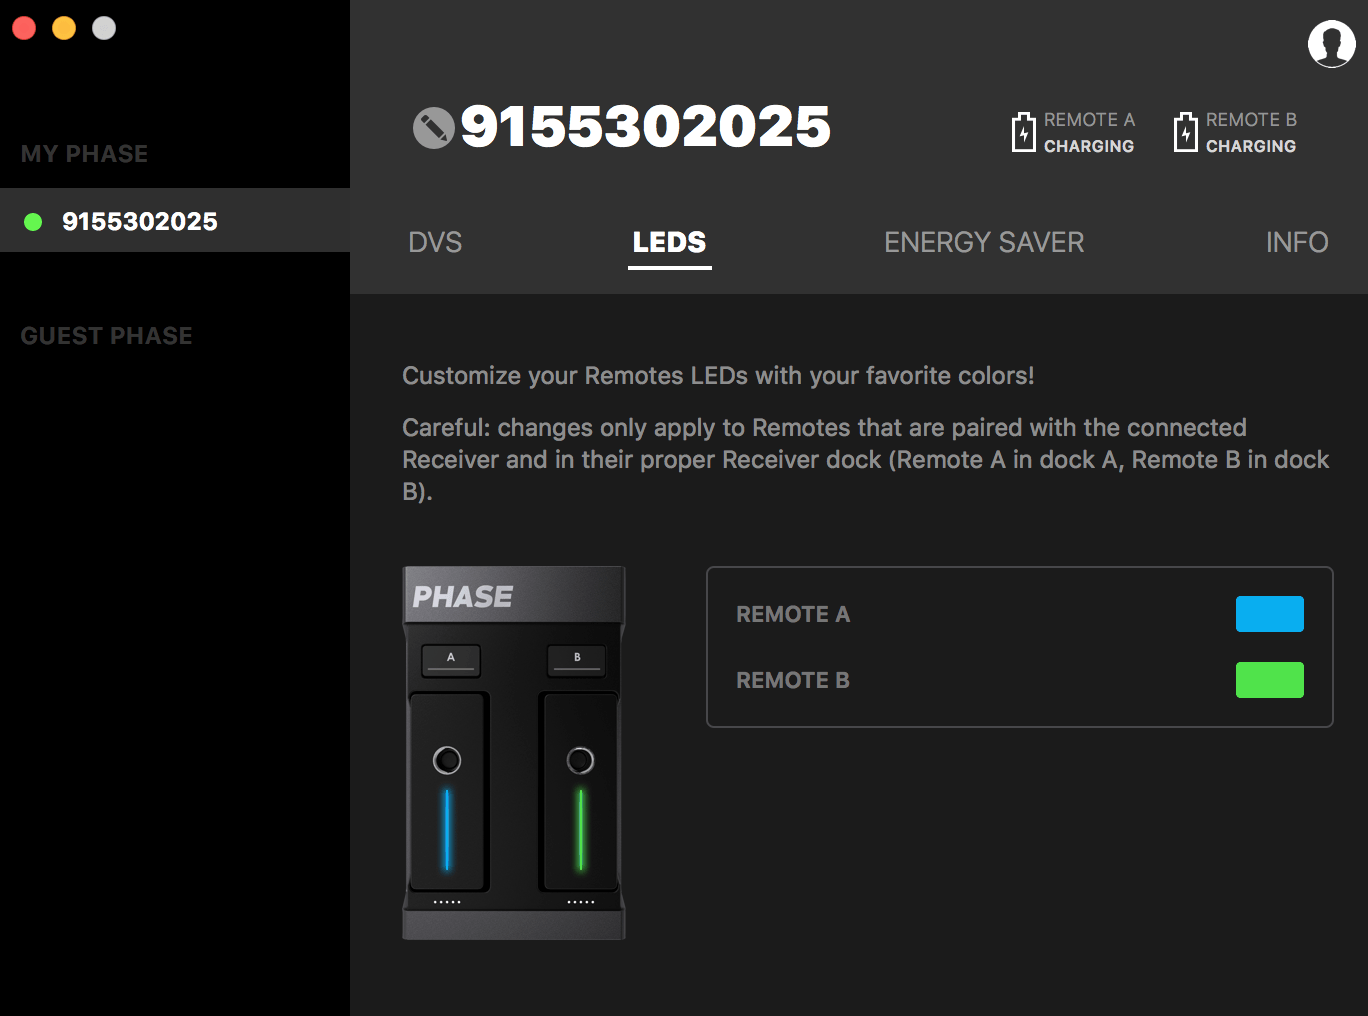Select device 9155302025 in the sidebar

(x=139, y=221)
